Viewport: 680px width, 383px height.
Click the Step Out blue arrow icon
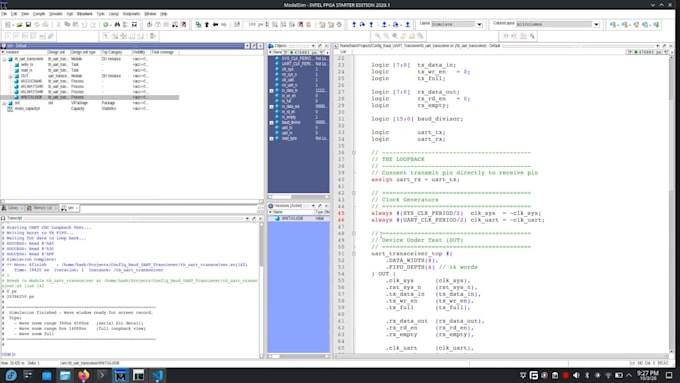371,25
